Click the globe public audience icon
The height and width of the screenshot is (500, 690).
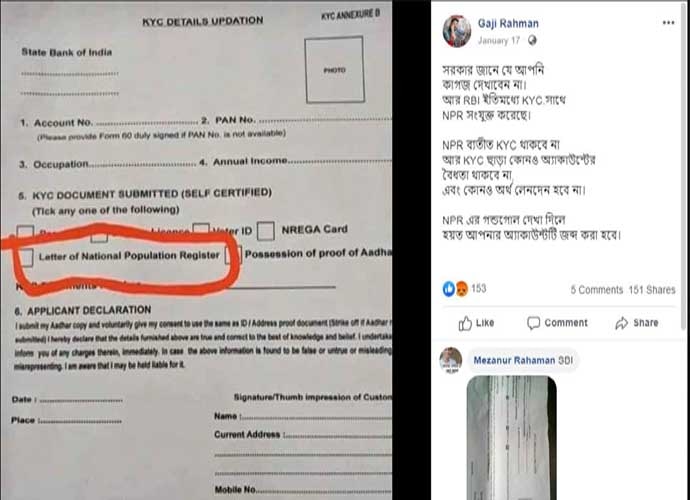coord(532,40)
